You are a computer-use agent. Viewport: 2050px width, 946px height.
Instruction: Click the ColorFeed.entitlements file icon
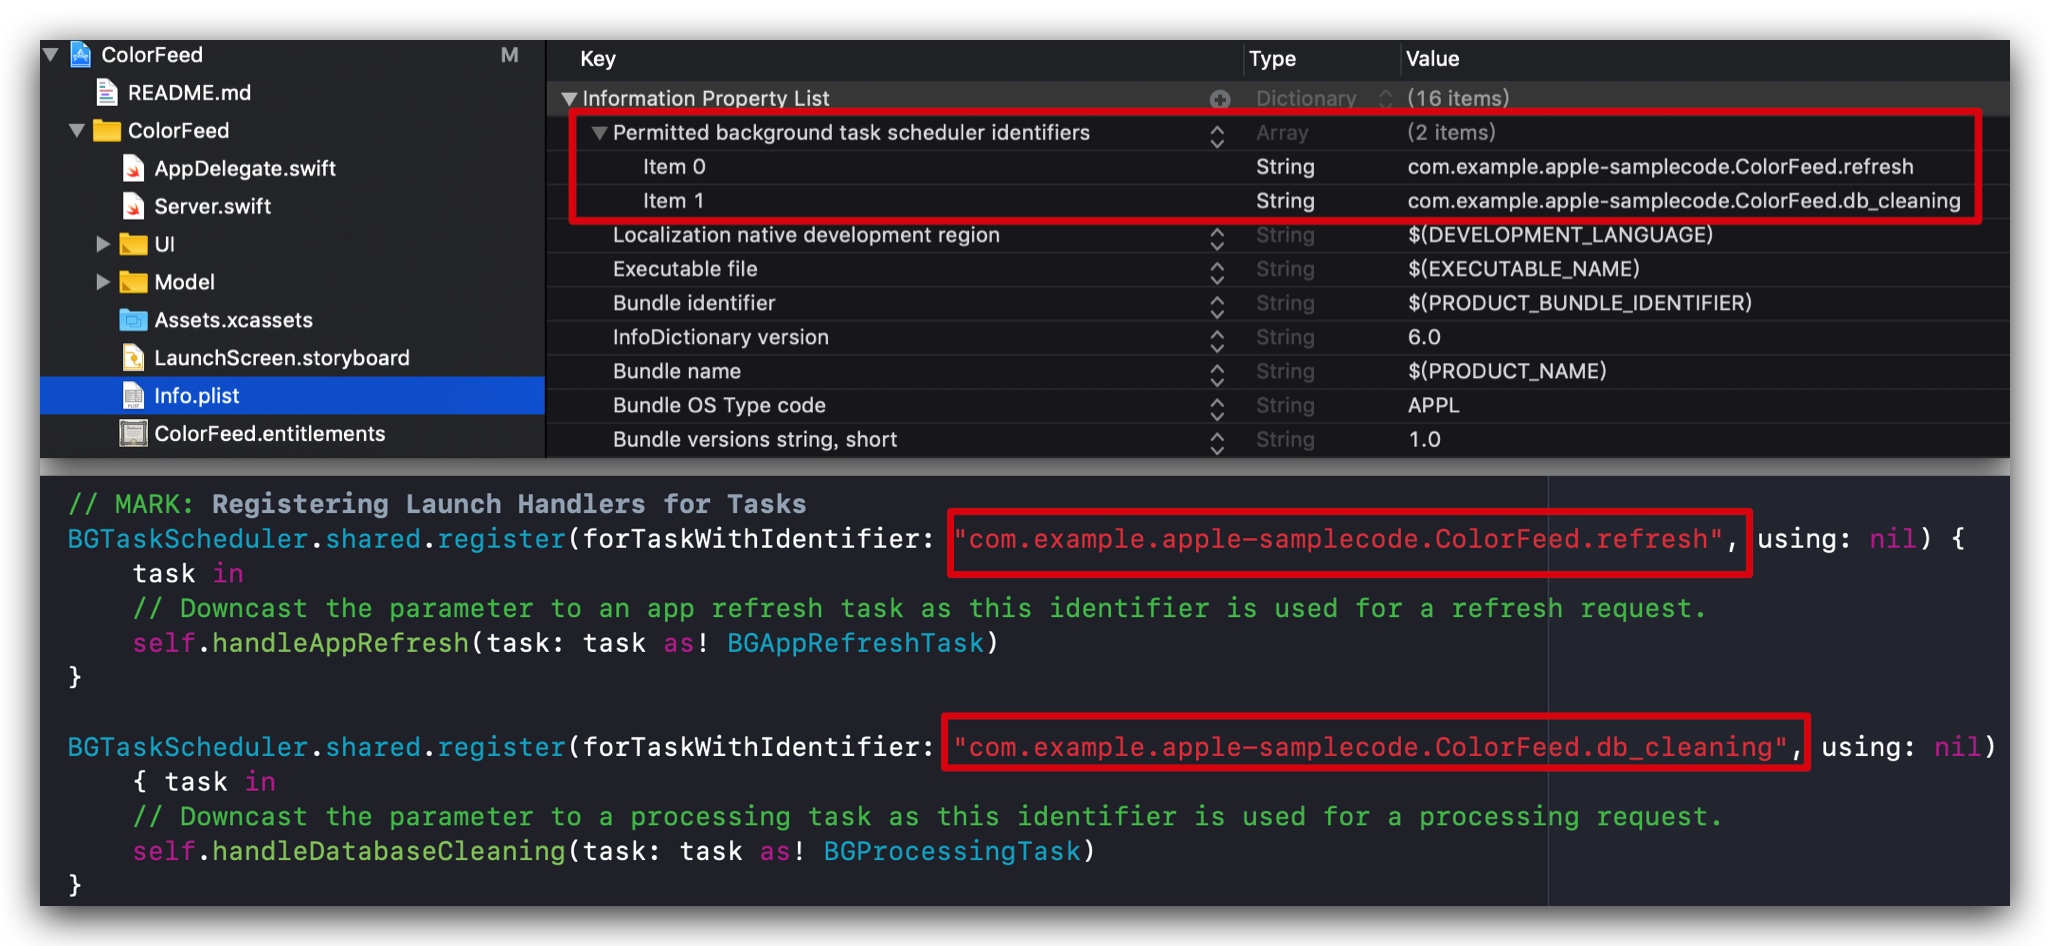133,434
